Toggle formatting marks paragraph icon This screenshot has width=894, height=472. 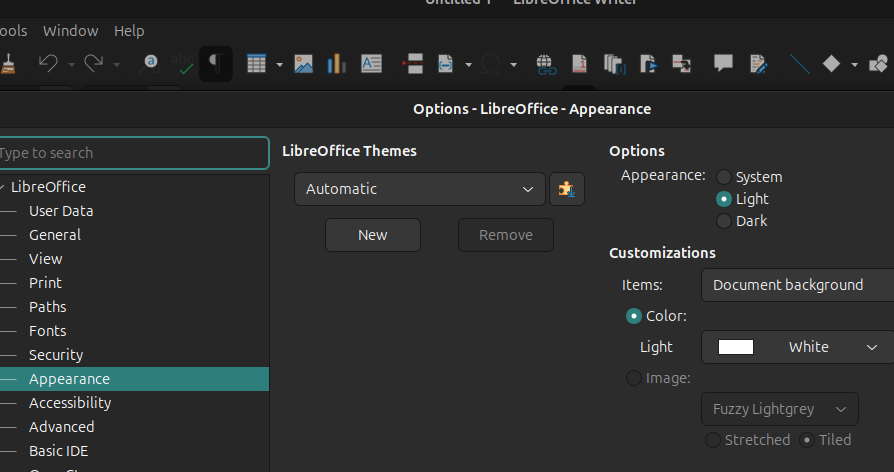[215, 64]
